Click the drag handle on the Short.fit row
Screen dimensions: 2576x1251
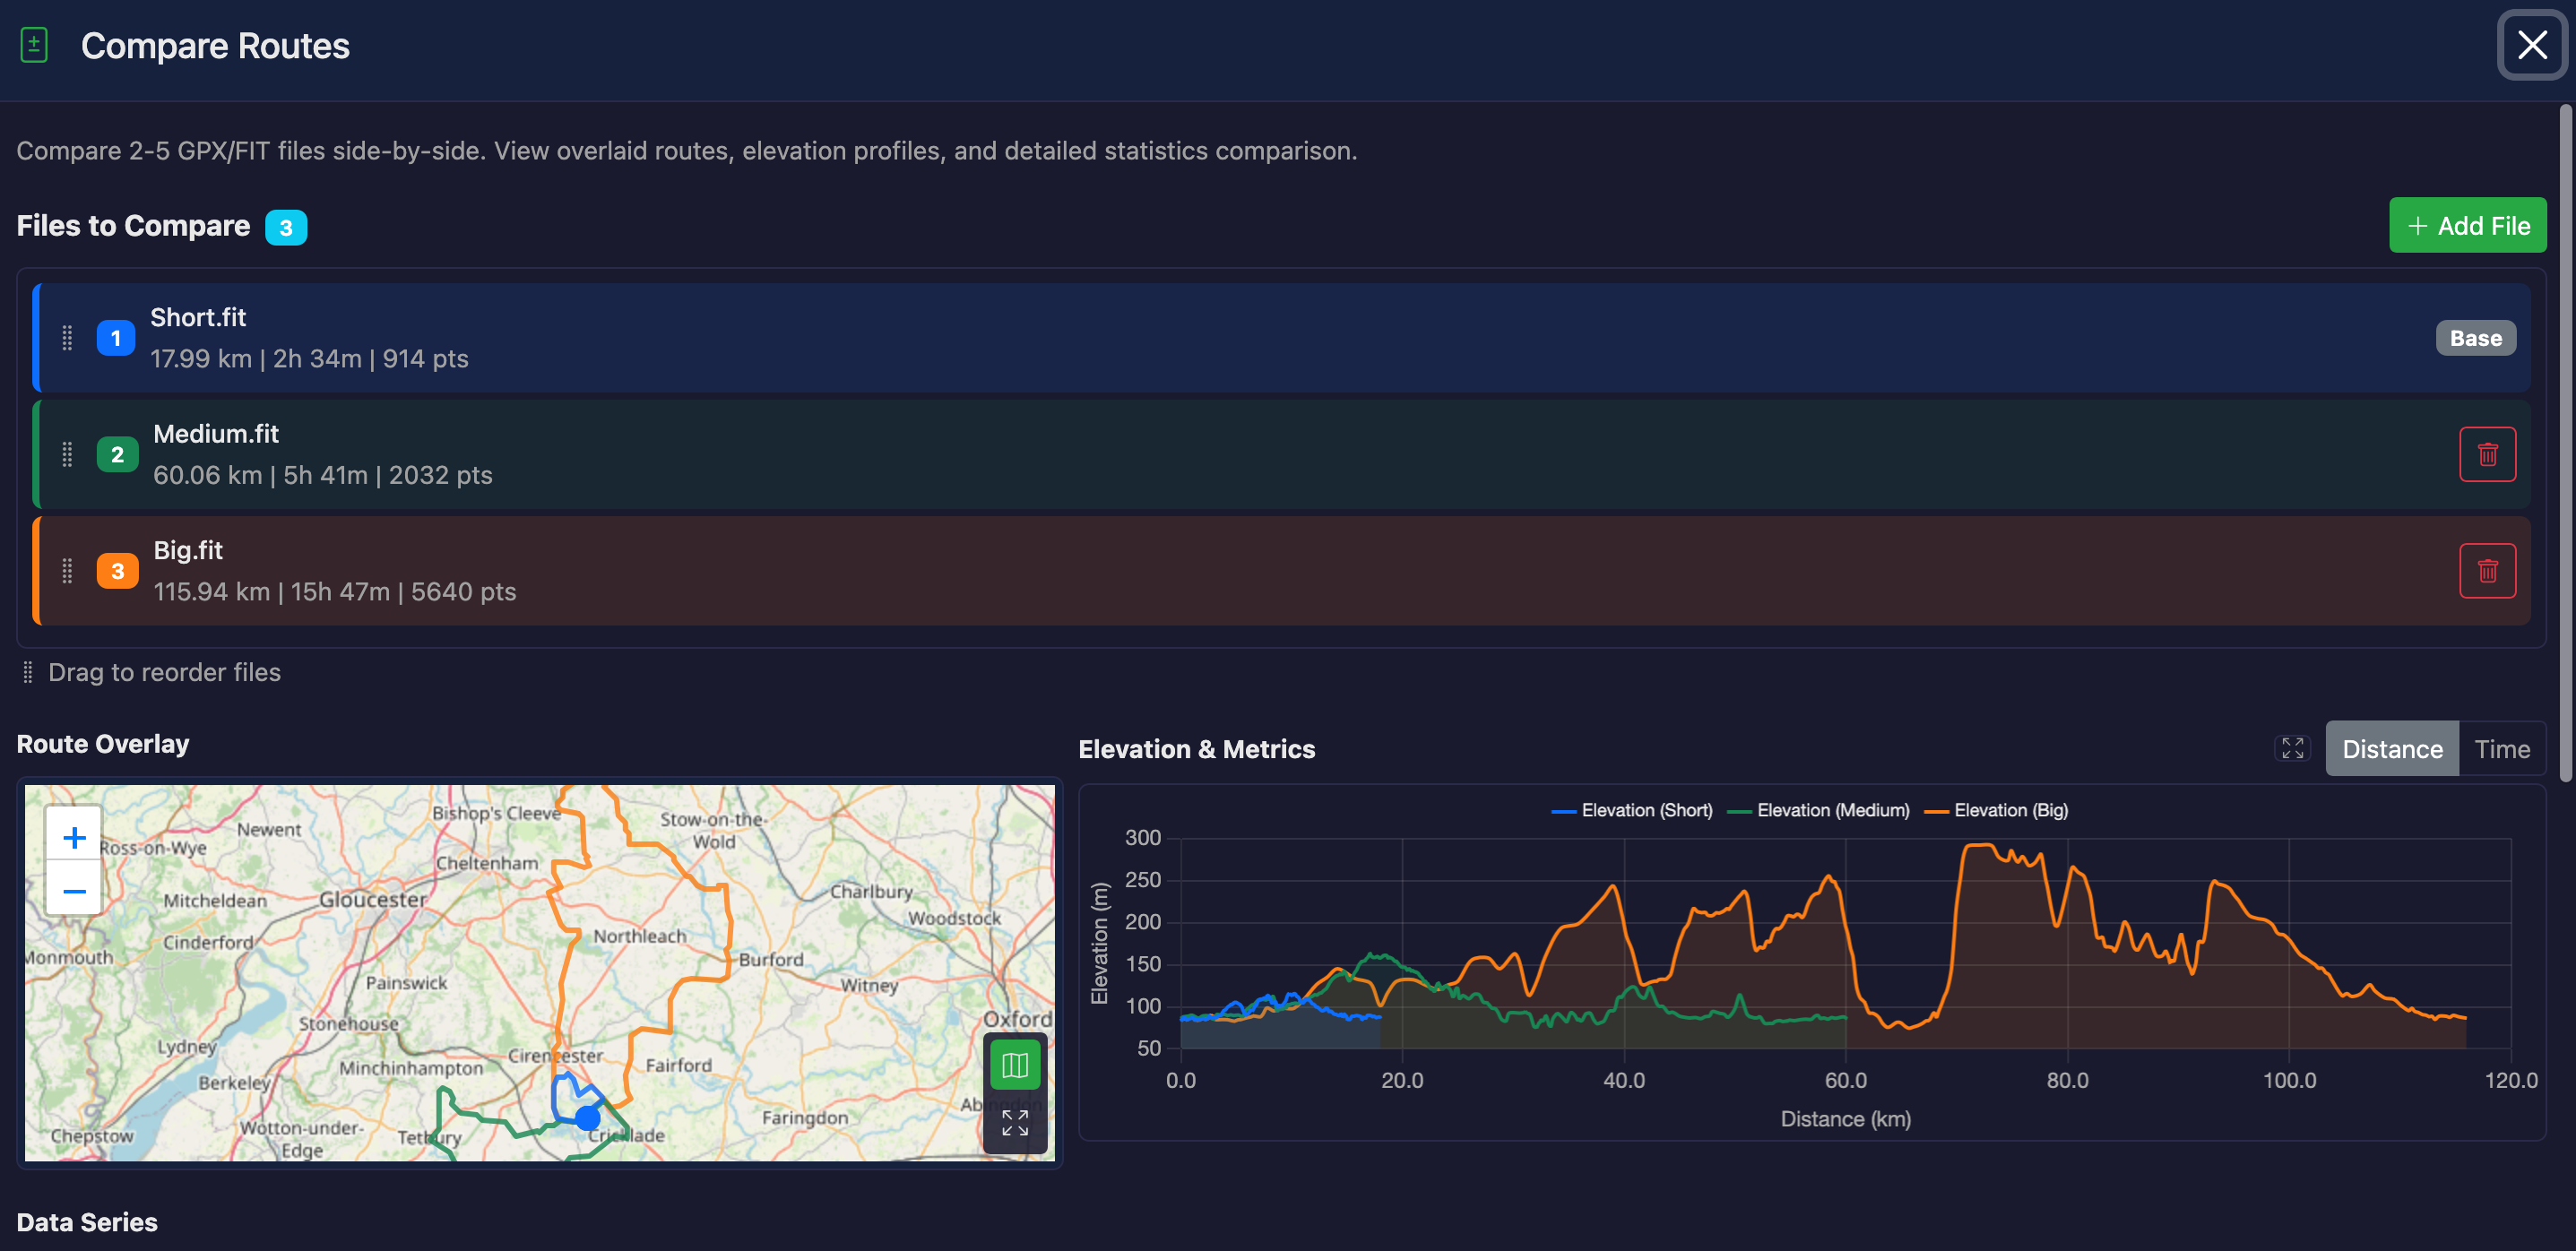click(x=68, y=338)
